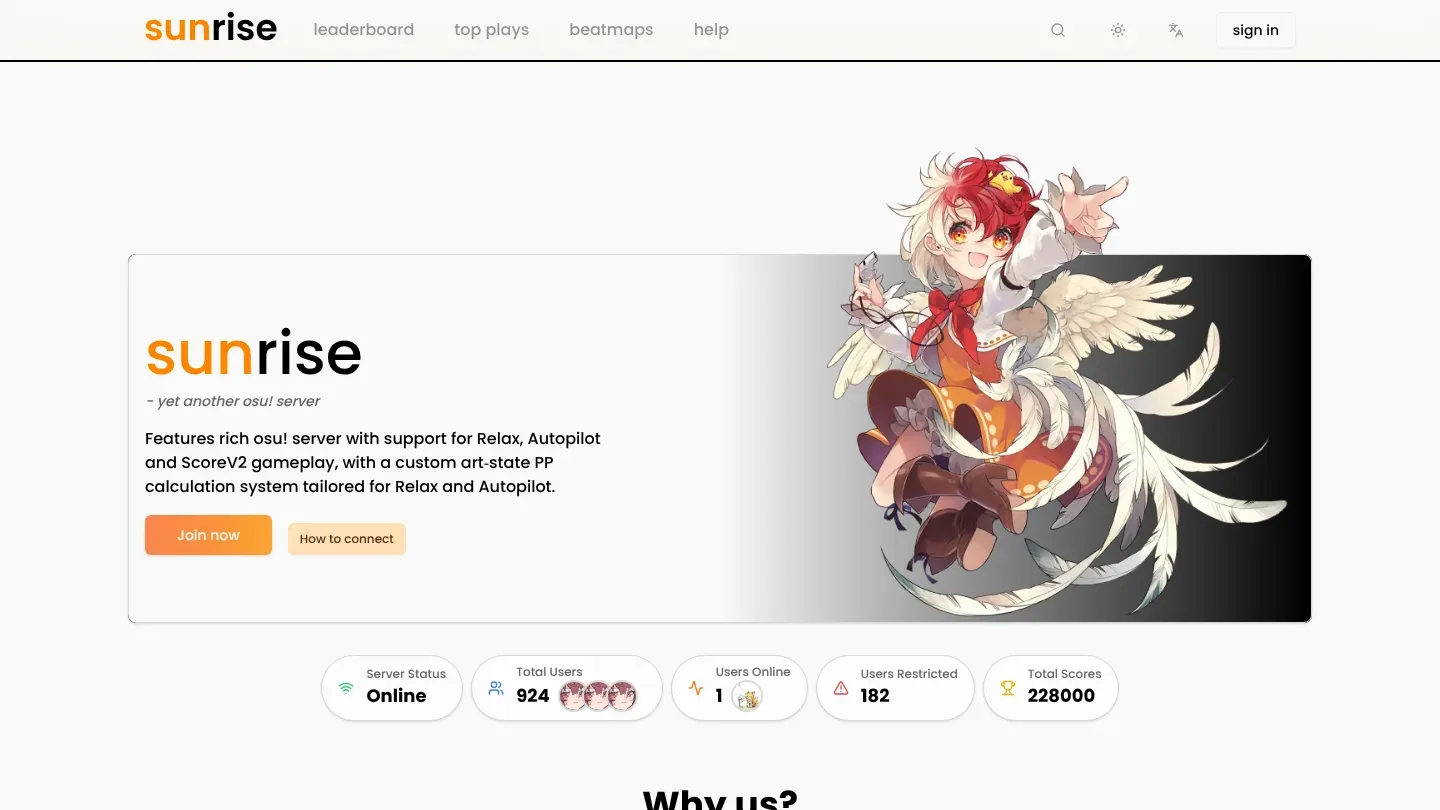The image size is (1440, 810).
Task: Click the sunrise logo in header
Action: tap(211, 29)
